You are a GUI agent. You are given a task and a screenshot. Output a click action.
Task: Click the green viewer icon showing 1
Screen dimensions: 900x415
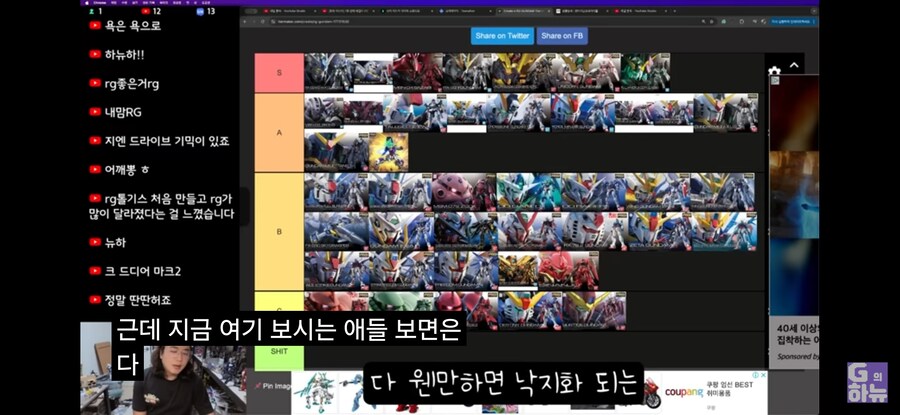coord(90,11)
